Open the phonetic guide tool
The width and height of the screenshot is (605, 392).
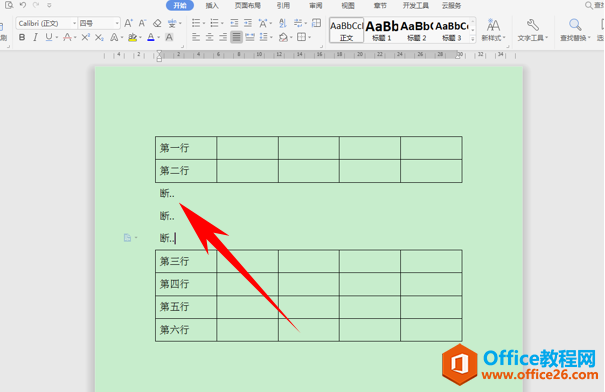172,23
